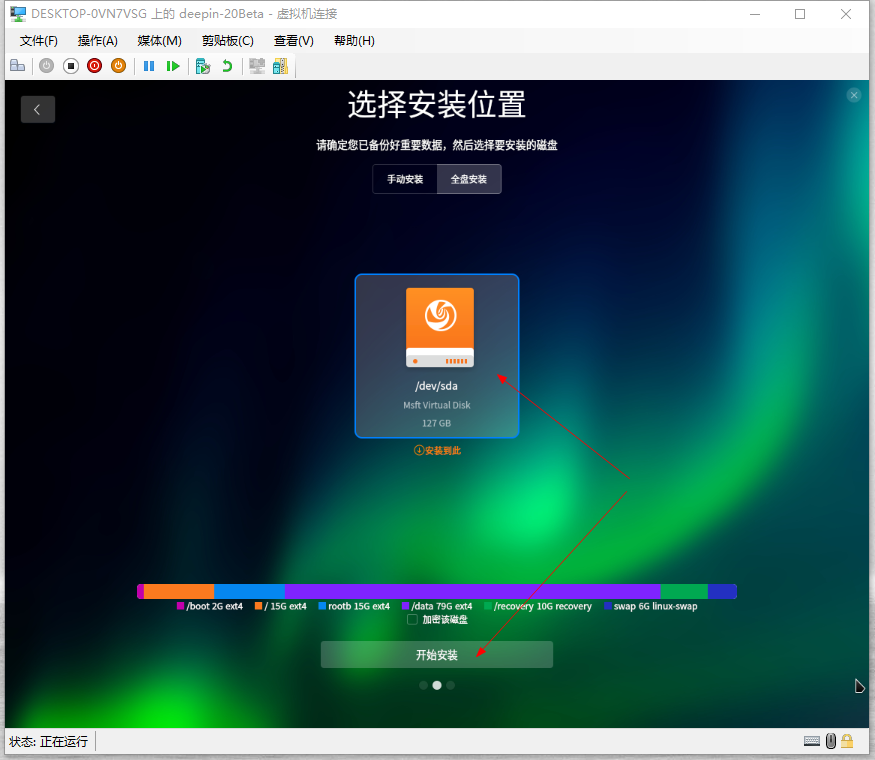The image size is (875, 760).
Task: Shut down the guest using the stop icon
Action: pos(70,65)
